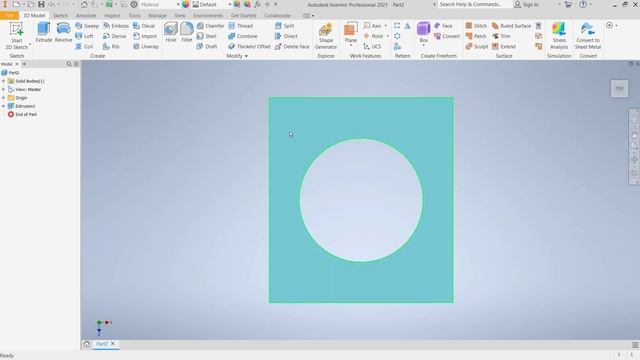
Task: Select the Thread tool
Action: (240, 26)
